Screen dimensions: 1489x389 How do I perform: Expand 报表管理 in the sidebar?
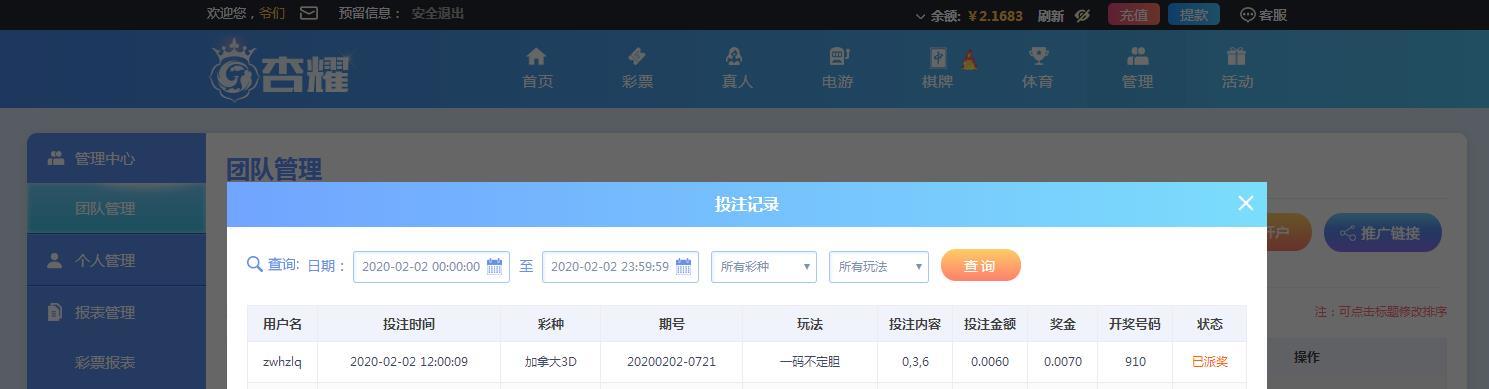click(x=116, y=313)
